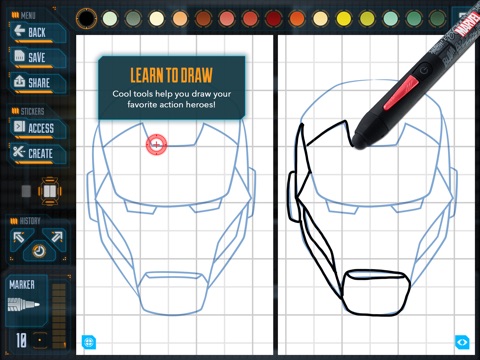Screen dimensions: 480x360
Task: Open the Menu header in sidebar
Action: pos(24,15)
